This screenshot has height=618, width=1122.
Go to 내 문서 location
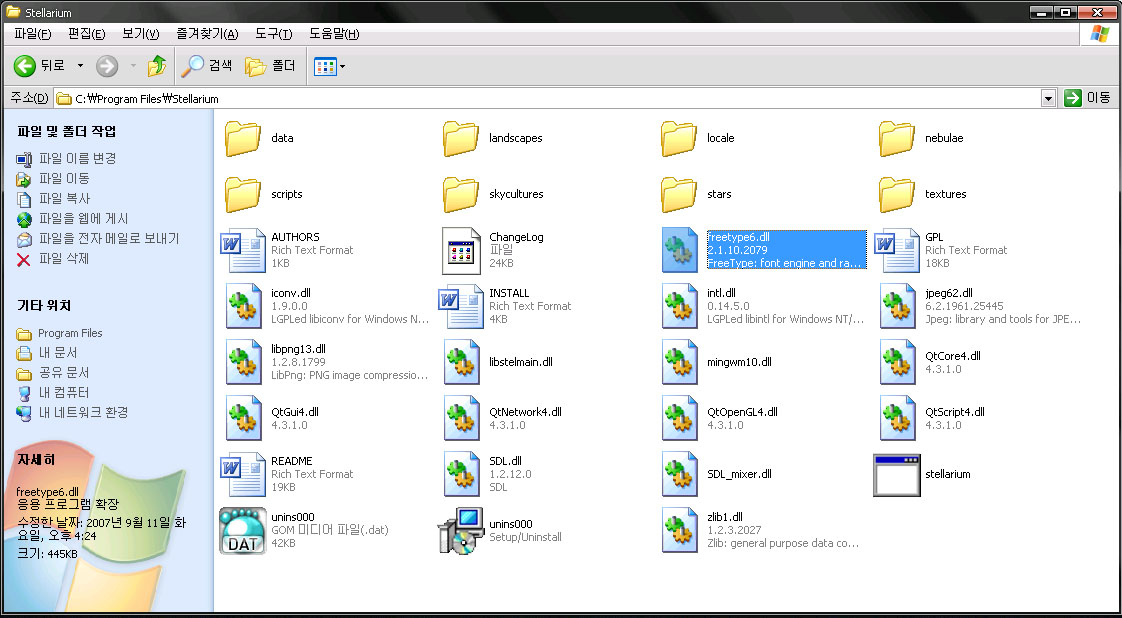pos(47,353)
